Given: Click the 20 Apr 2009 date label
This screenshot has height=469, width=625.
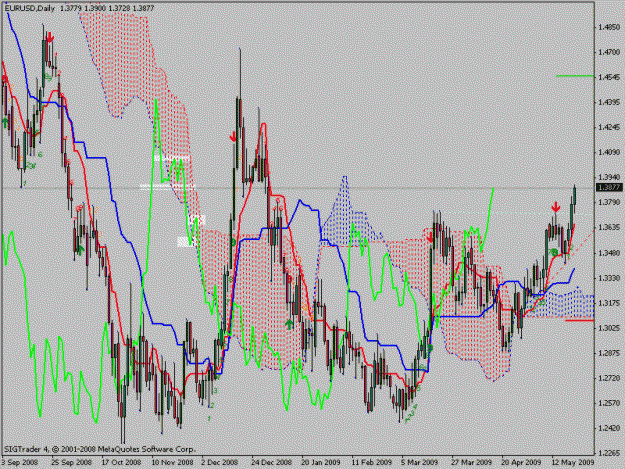Looking at the screenshot, I should 521,462.
